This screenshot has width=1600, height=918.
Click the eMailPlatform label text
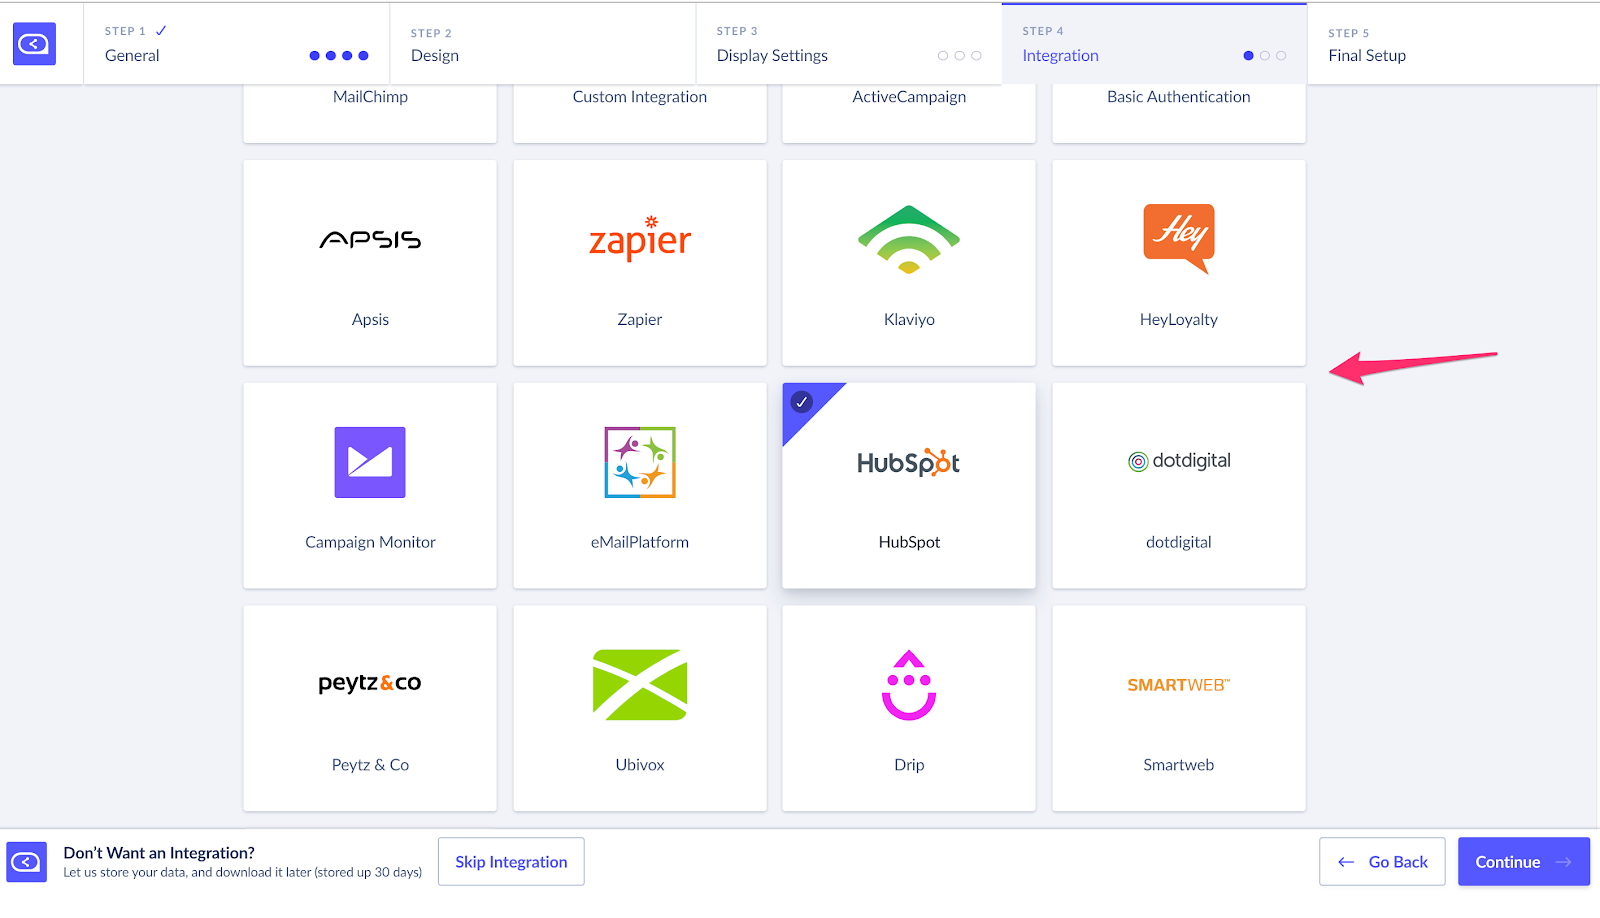(640, 542)
